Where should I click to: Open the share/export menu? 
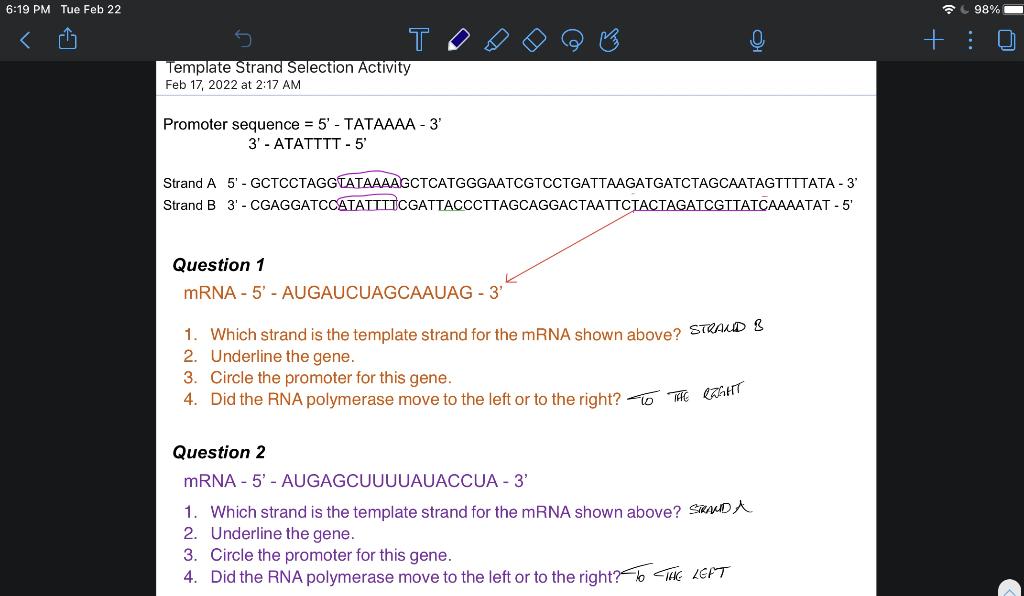(x=67, y=40)
